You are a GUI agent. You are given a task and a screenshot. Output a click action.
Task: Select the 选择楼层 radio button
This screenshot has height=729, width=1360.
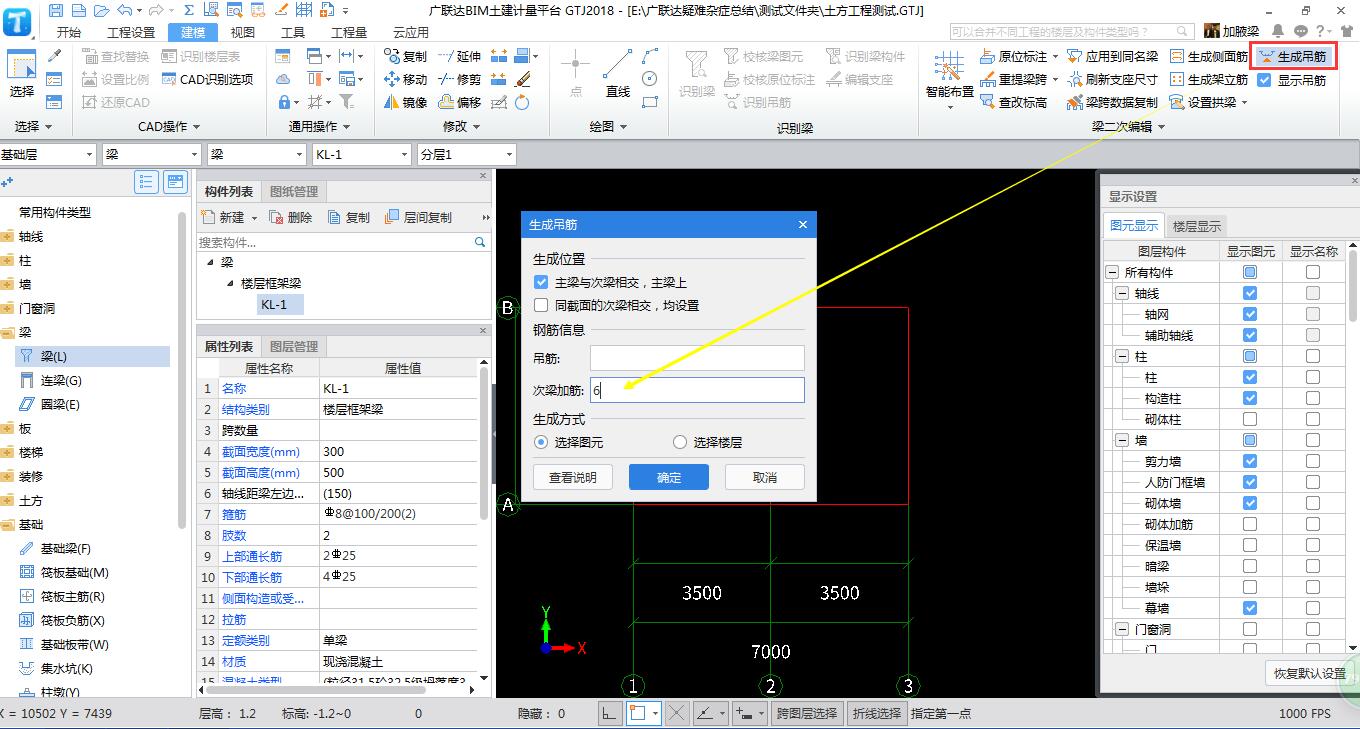tap(680, 442)
